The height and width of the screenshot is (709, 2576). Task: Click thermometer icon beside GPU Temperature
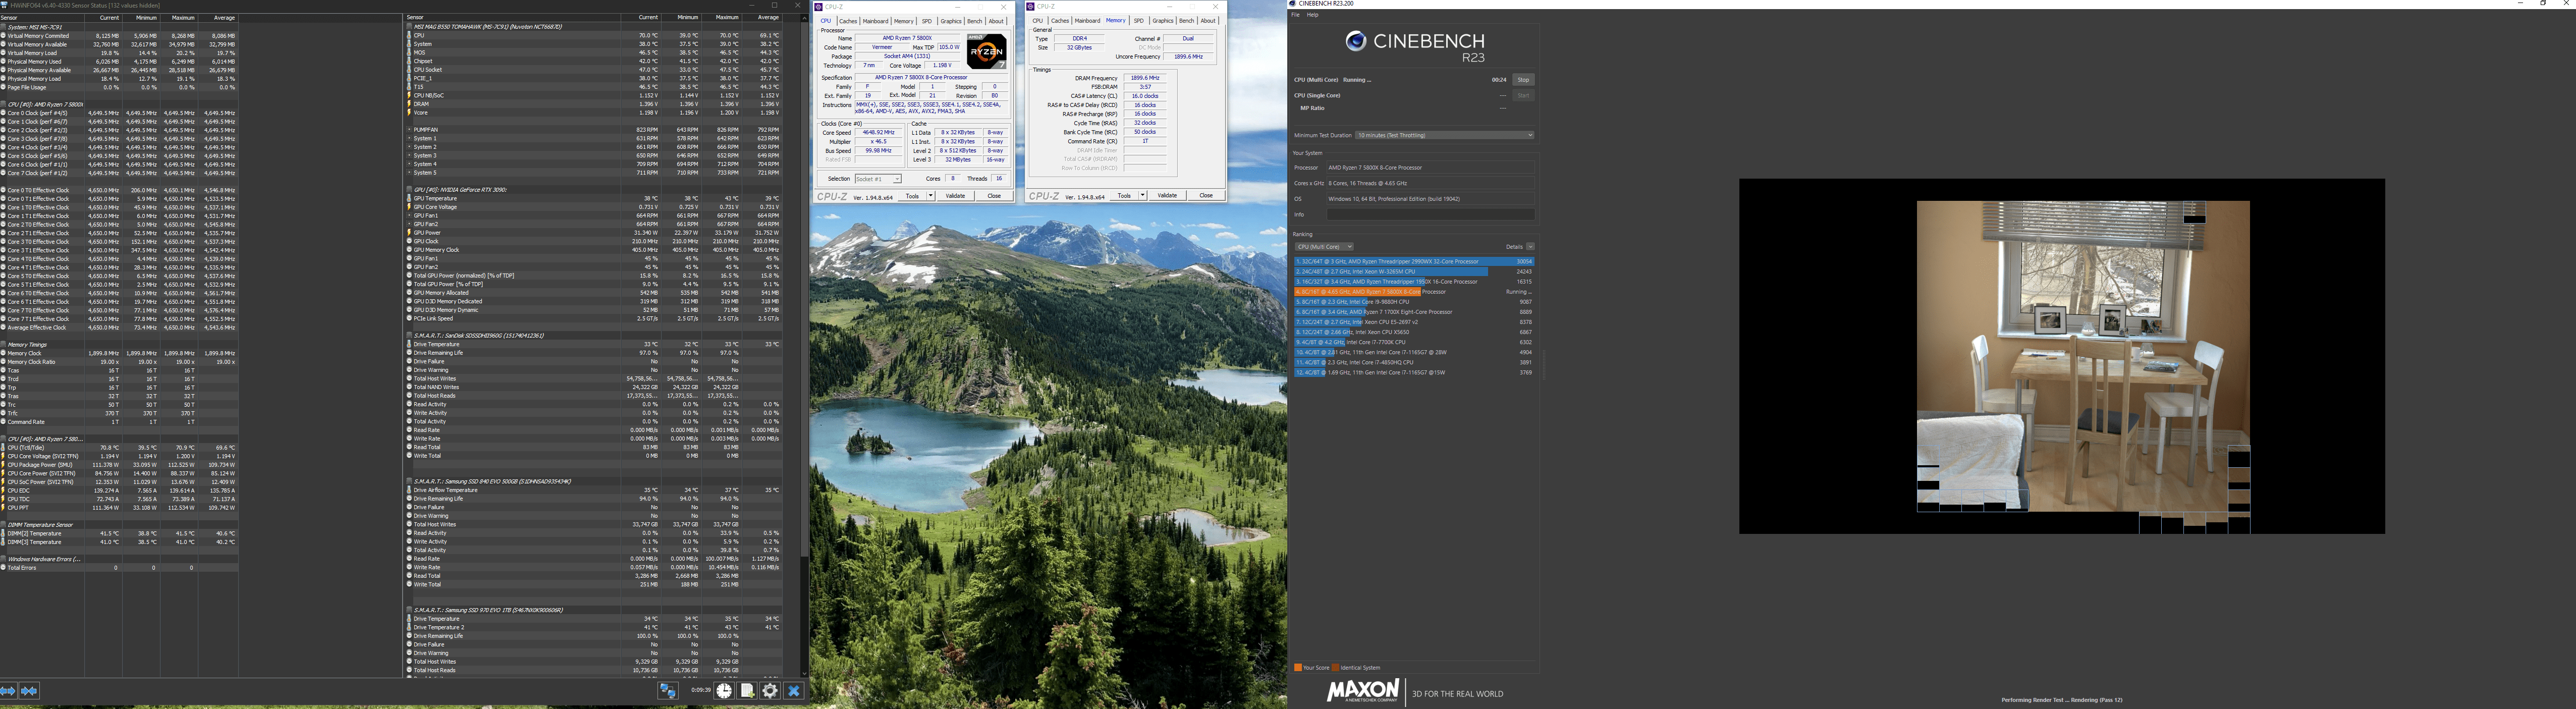410,198
